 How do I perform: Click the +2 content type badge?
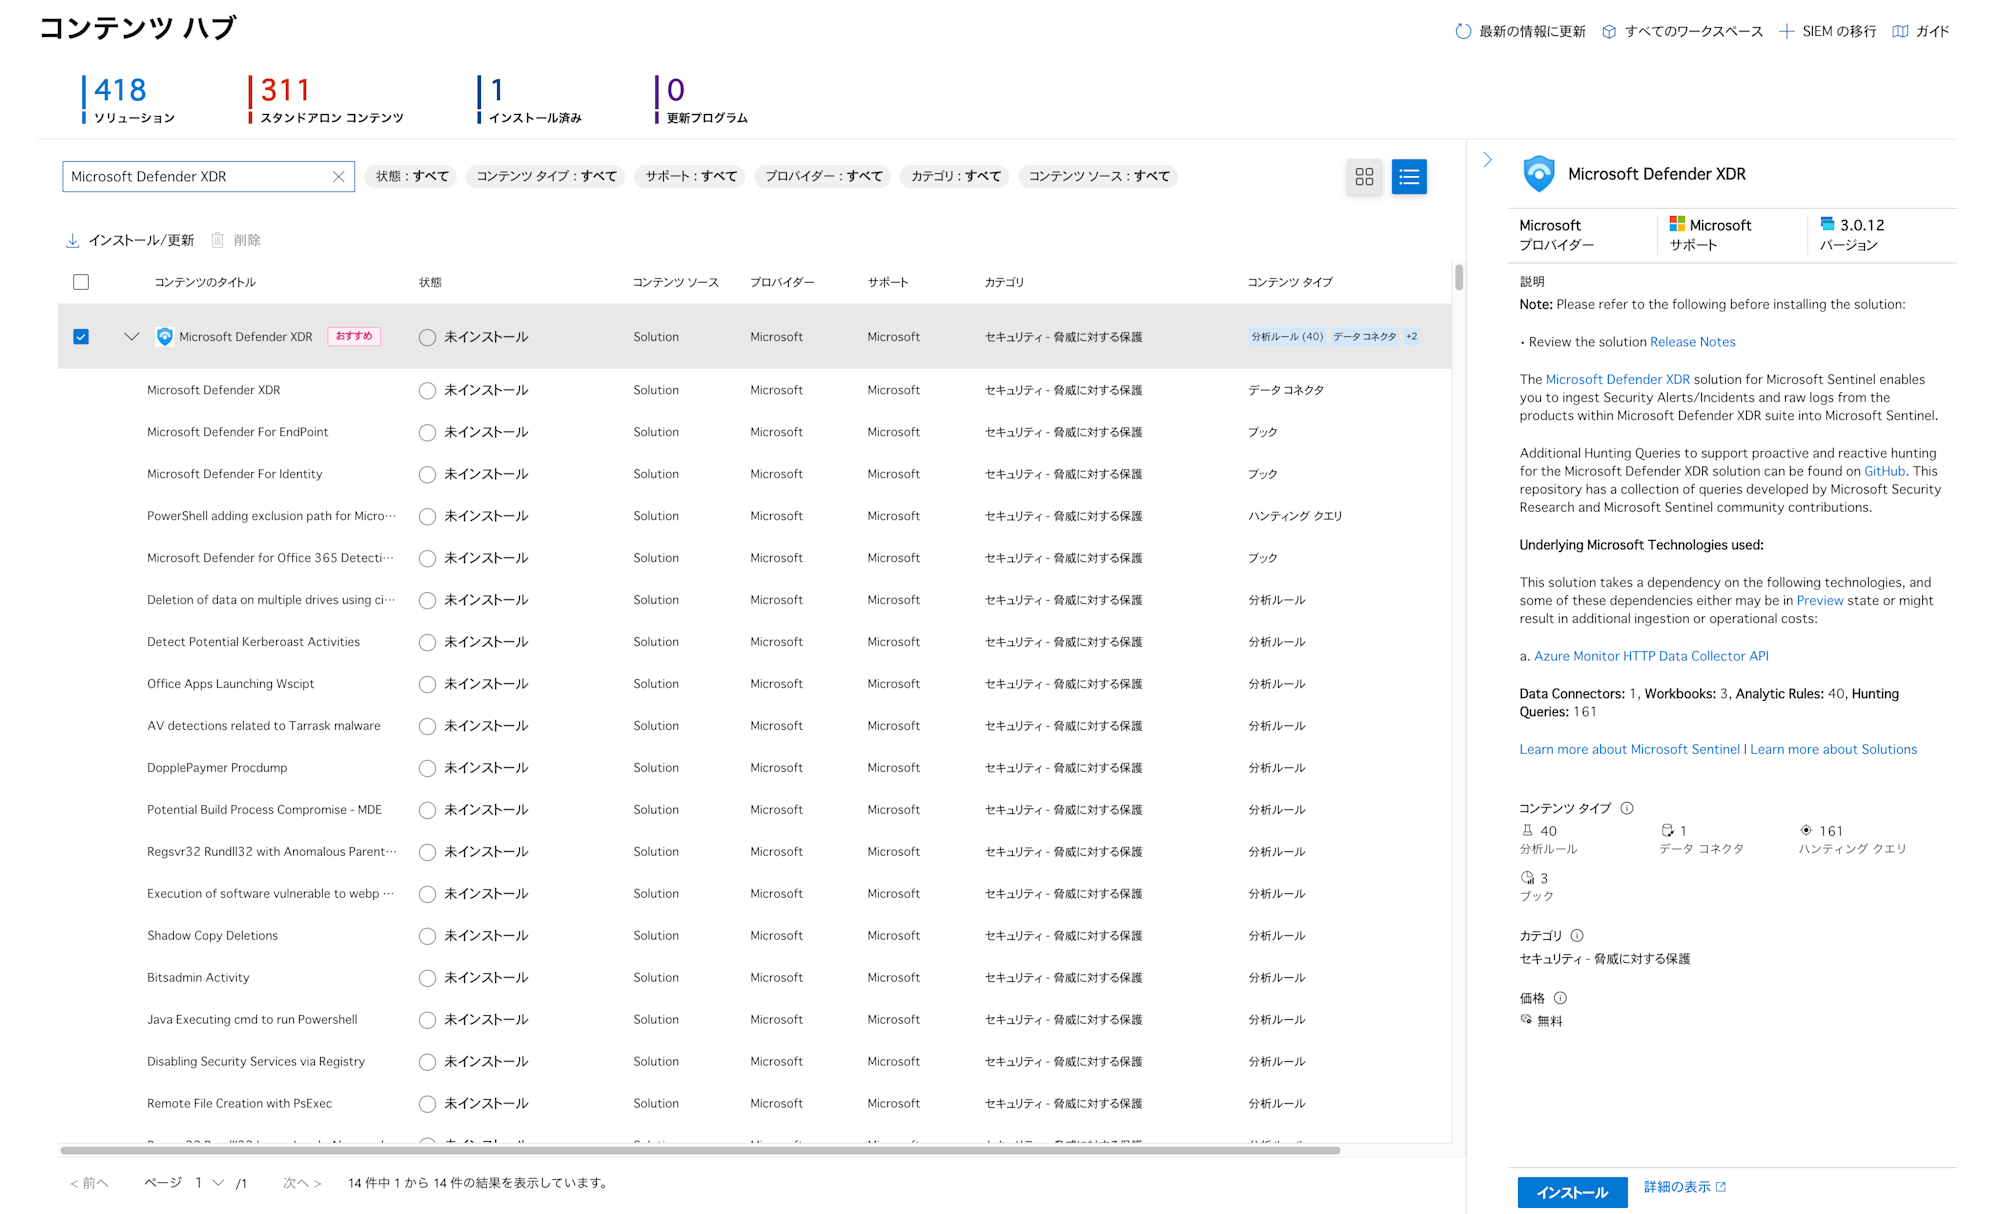point(1411,337)
